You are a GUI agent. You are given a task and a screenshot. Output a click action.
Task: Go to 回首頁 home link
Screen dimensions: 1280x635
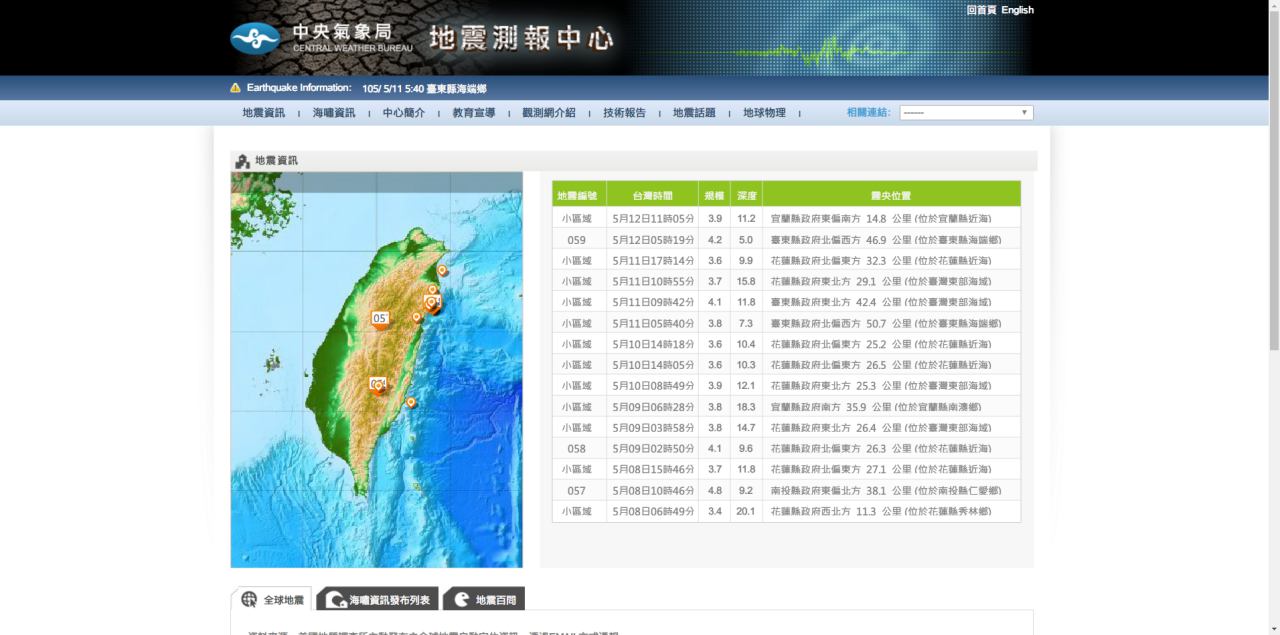(x=981, y=10)
